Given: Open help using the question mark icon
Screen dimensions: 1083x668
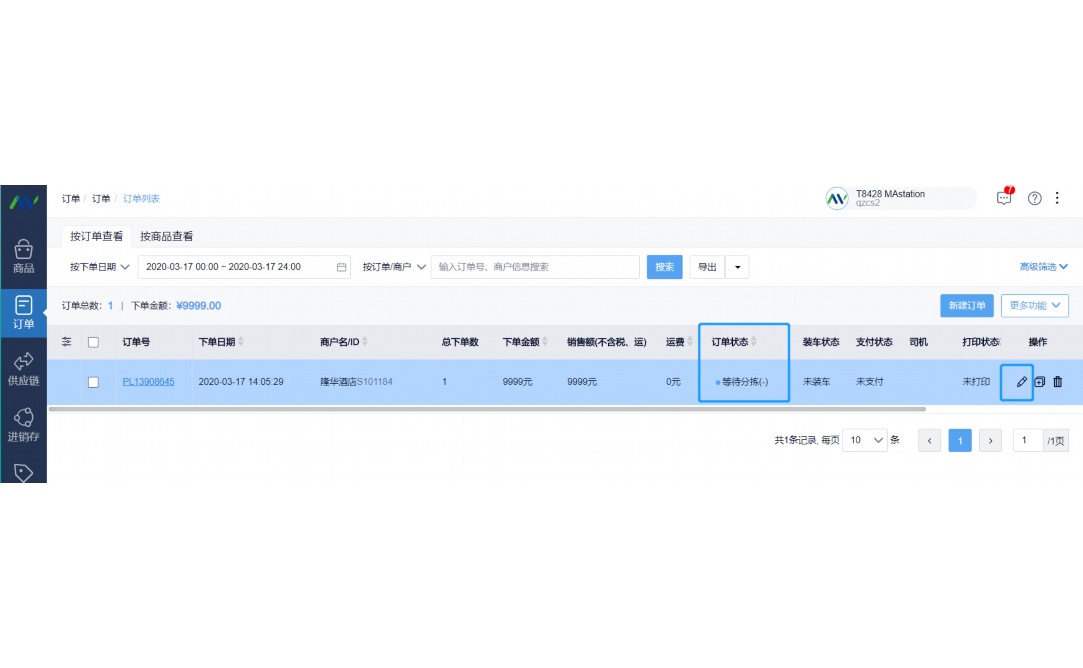Looking at the screenshot, I should point(1033,197).
